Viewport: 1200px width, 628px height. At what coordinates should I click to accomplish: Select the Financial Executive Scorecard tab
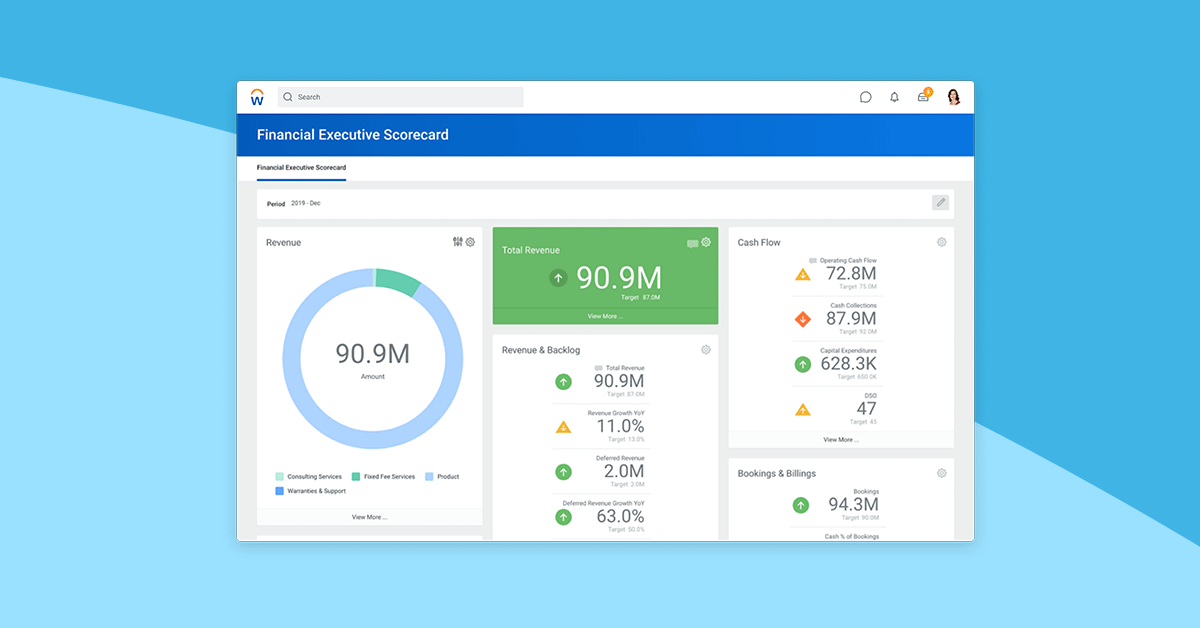(302, 168)
